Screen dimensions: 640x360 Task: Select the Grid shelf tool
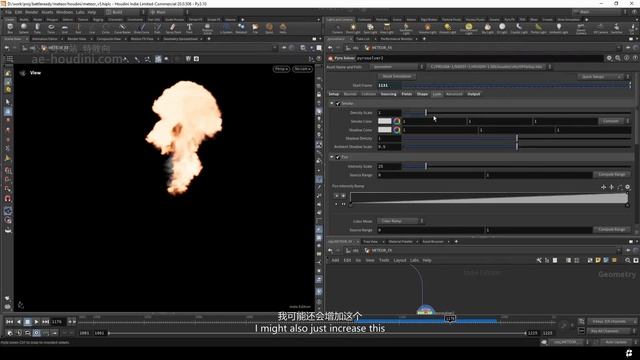tap(65, 28)
